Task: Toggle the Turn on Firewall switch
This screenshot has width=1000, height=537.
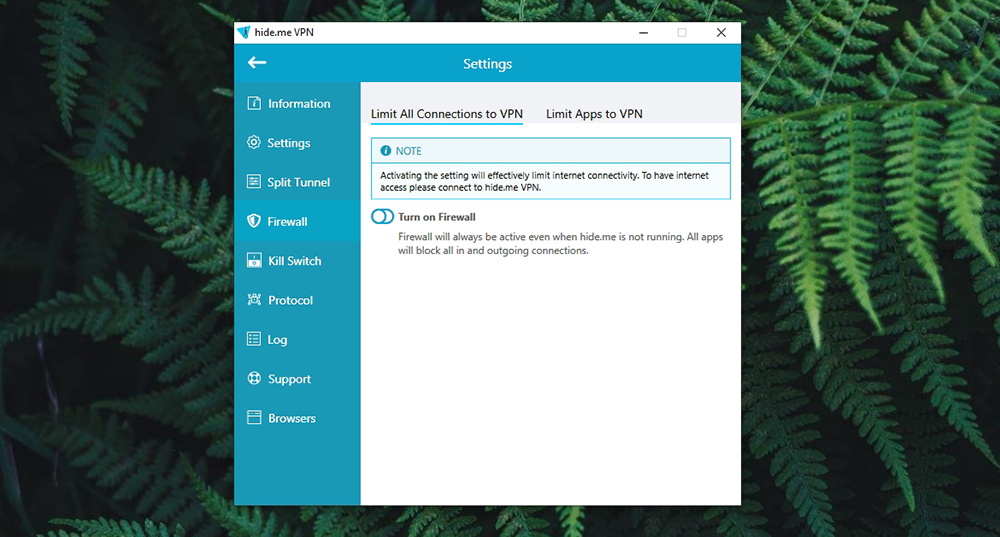Action: tap(383, 217)
